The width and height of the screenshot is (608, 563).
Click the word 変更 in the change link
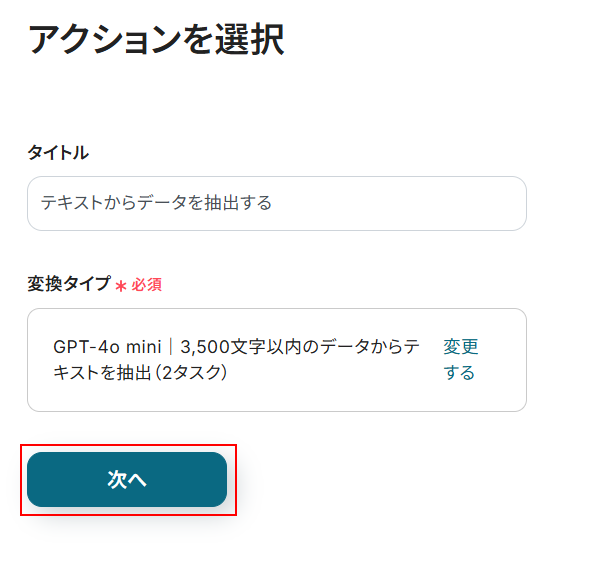461,347
